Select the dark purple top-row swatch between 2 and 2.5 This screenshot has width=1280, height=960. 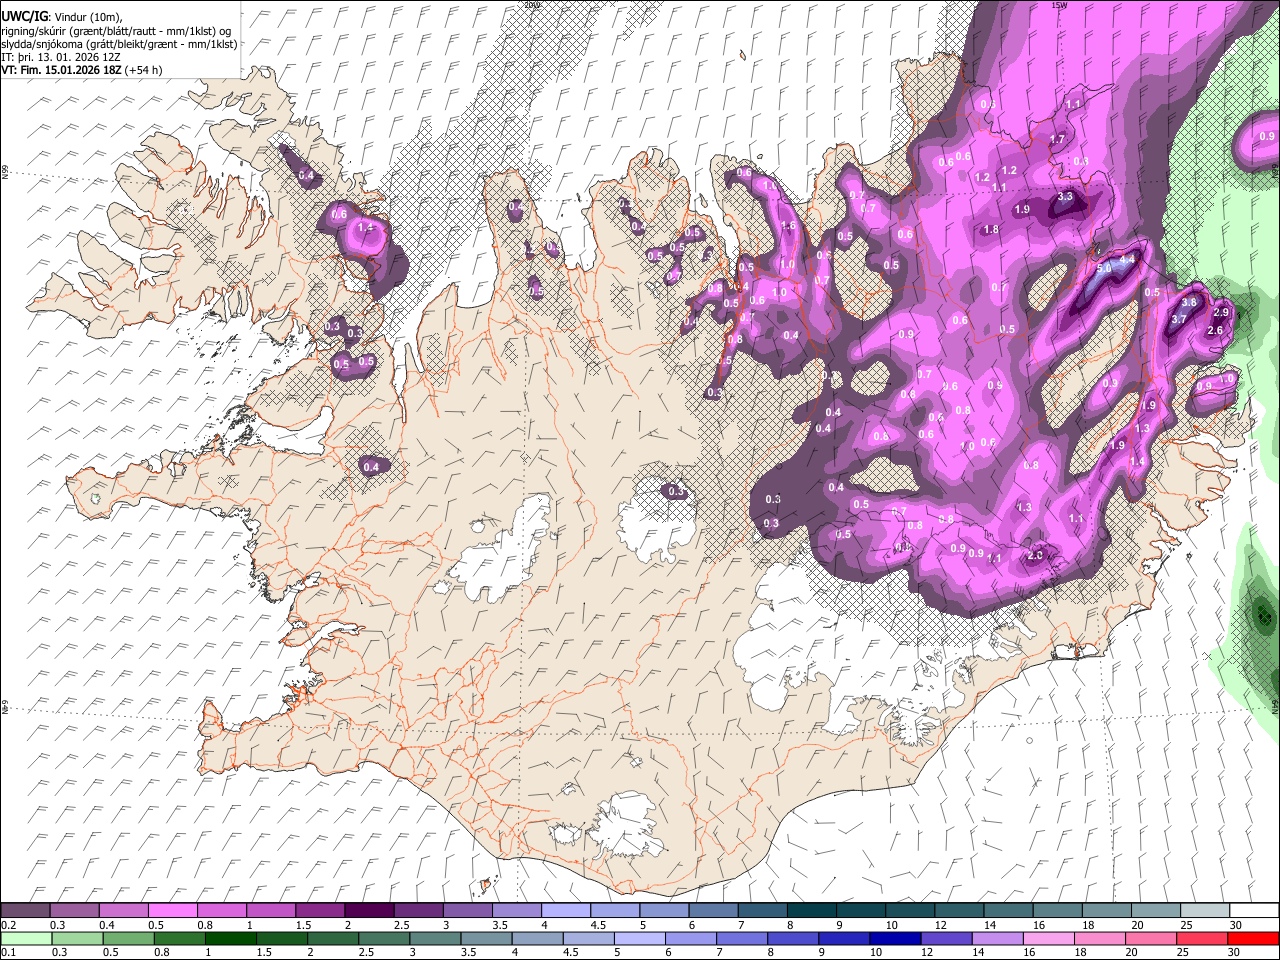point(368,911)
